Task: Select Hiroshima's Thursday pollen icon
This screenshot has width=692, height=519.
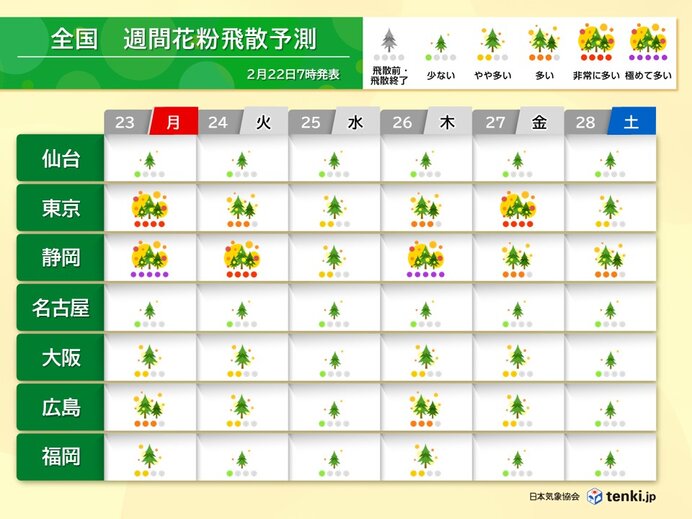Action: 425,406
